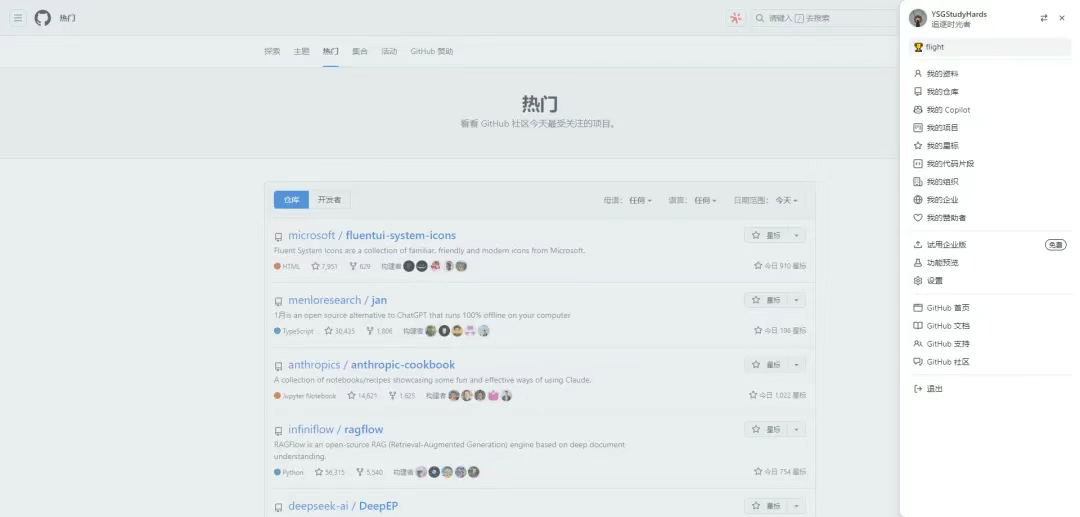Open the 母语 任何 dropdown

pyautogui.click(x=628, y=200)
